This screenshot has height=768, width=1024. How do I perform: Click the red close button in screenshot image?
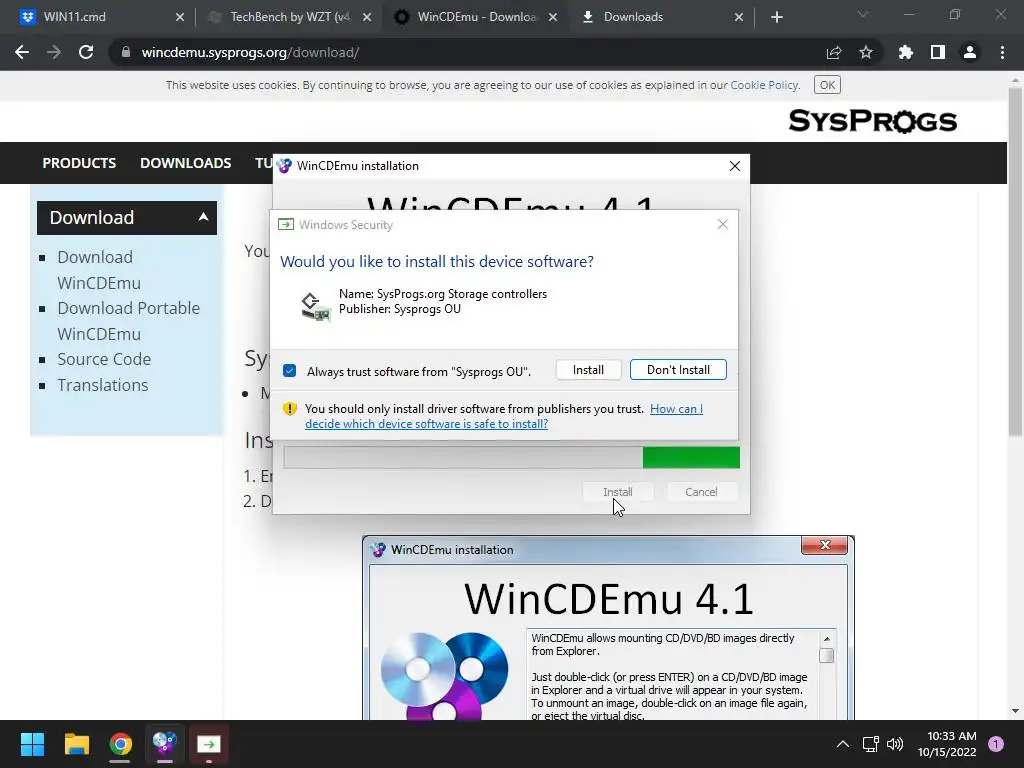824,545
